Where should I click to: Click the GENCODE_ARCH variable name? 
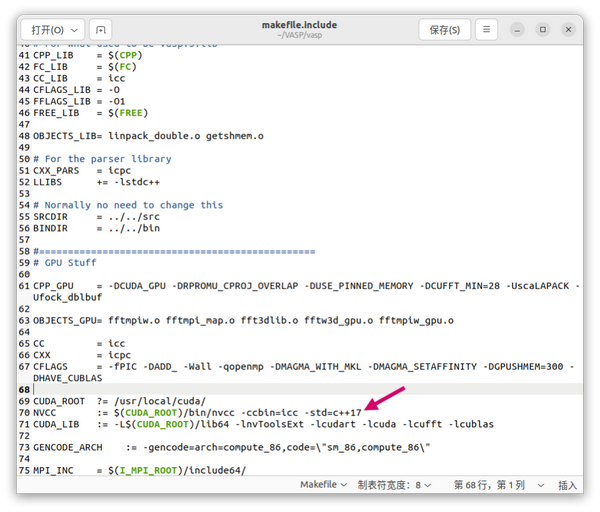coord(68,447)
